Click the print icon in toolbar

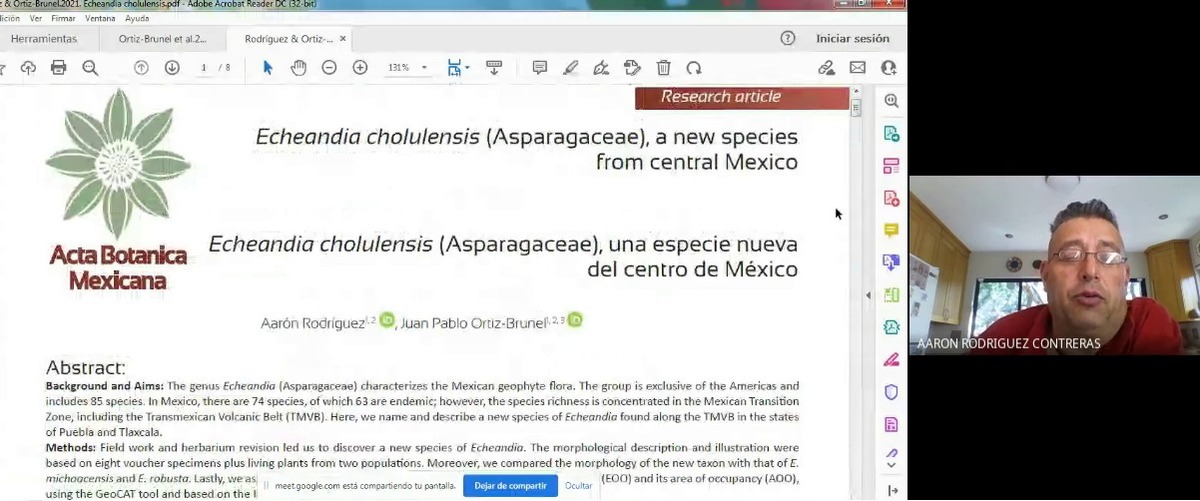click(59, 68)
